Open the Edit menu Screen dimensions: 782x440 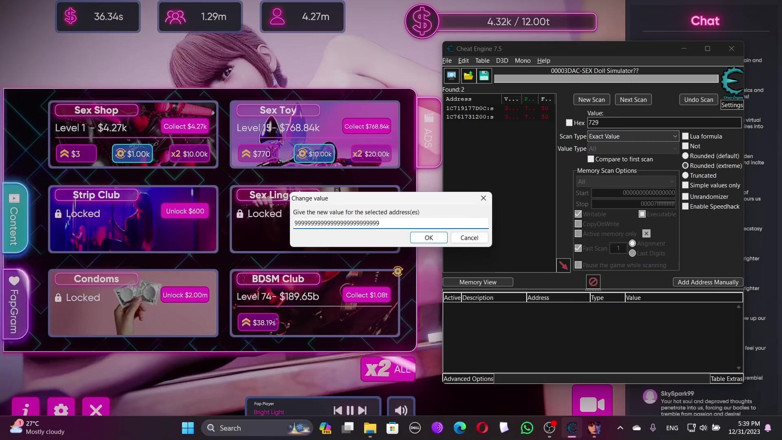pyautogui.click(x=463, y=60)
